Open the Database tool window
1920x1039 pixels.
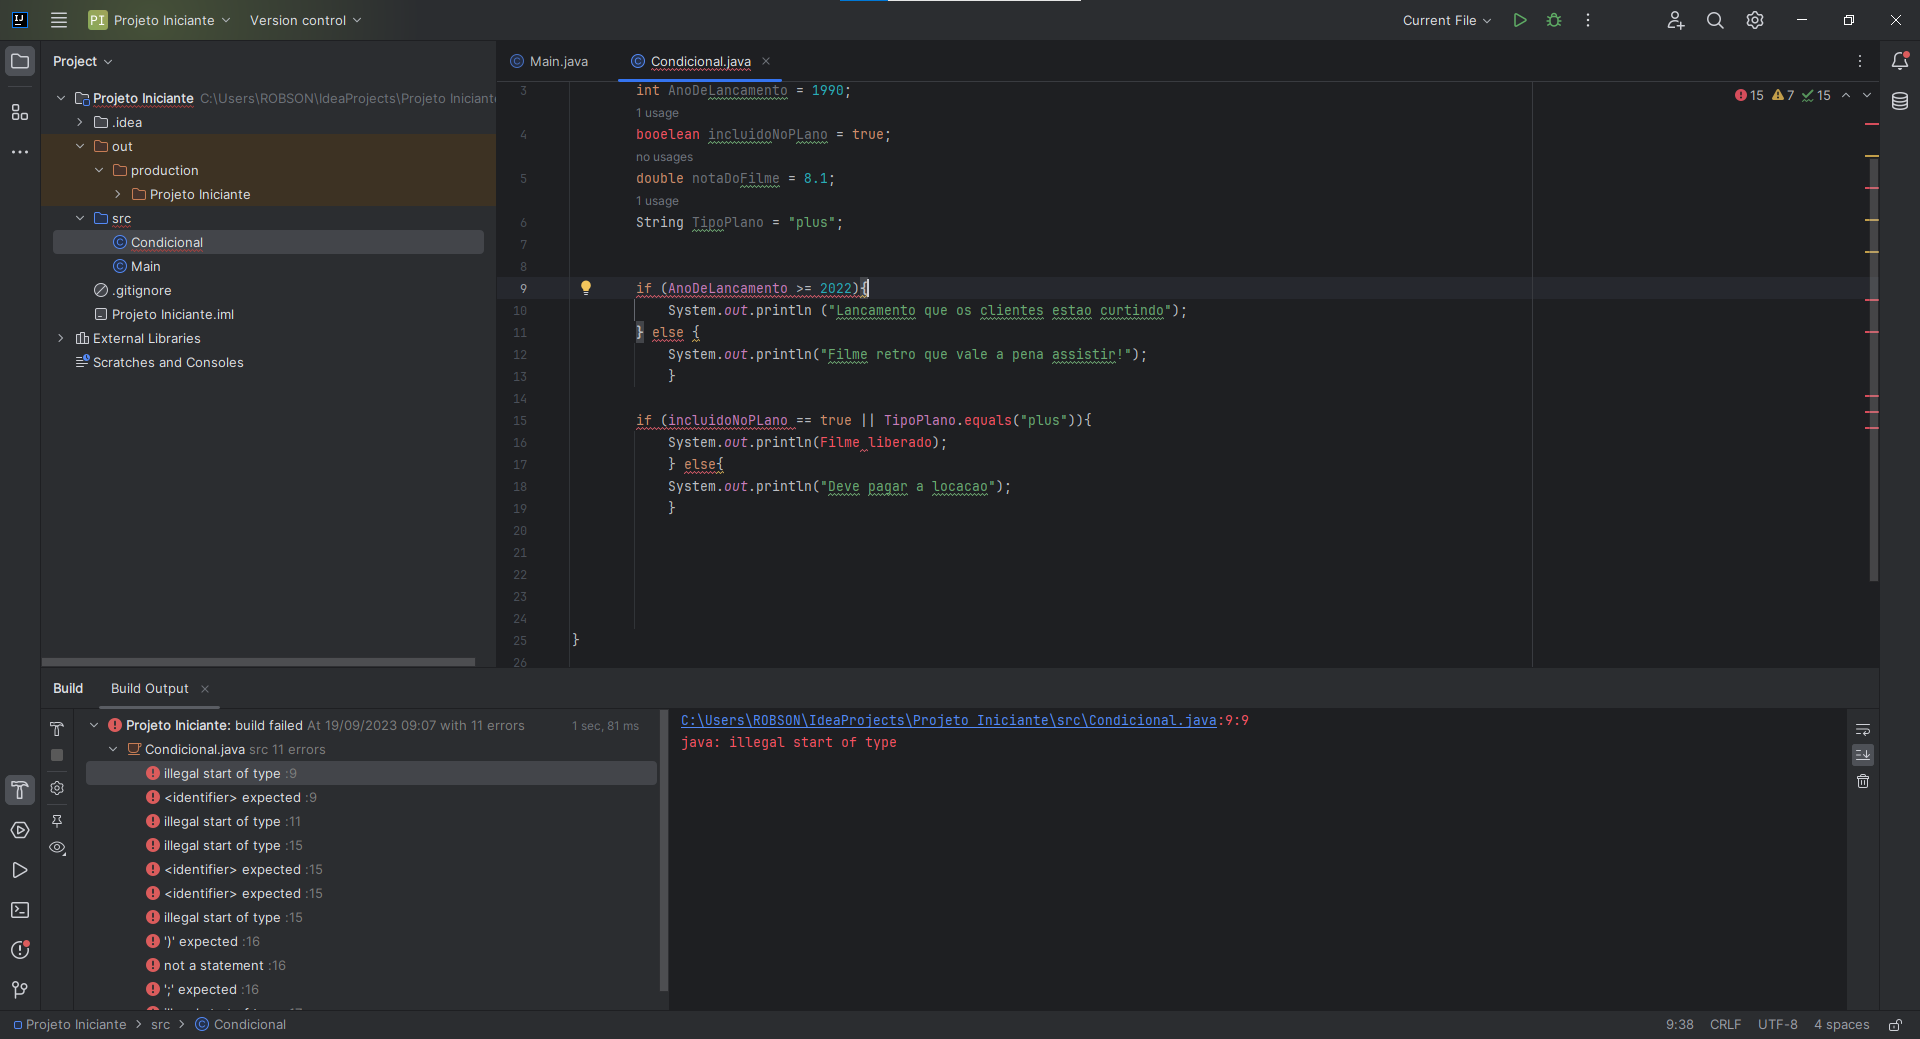[x=1900, y=101]
